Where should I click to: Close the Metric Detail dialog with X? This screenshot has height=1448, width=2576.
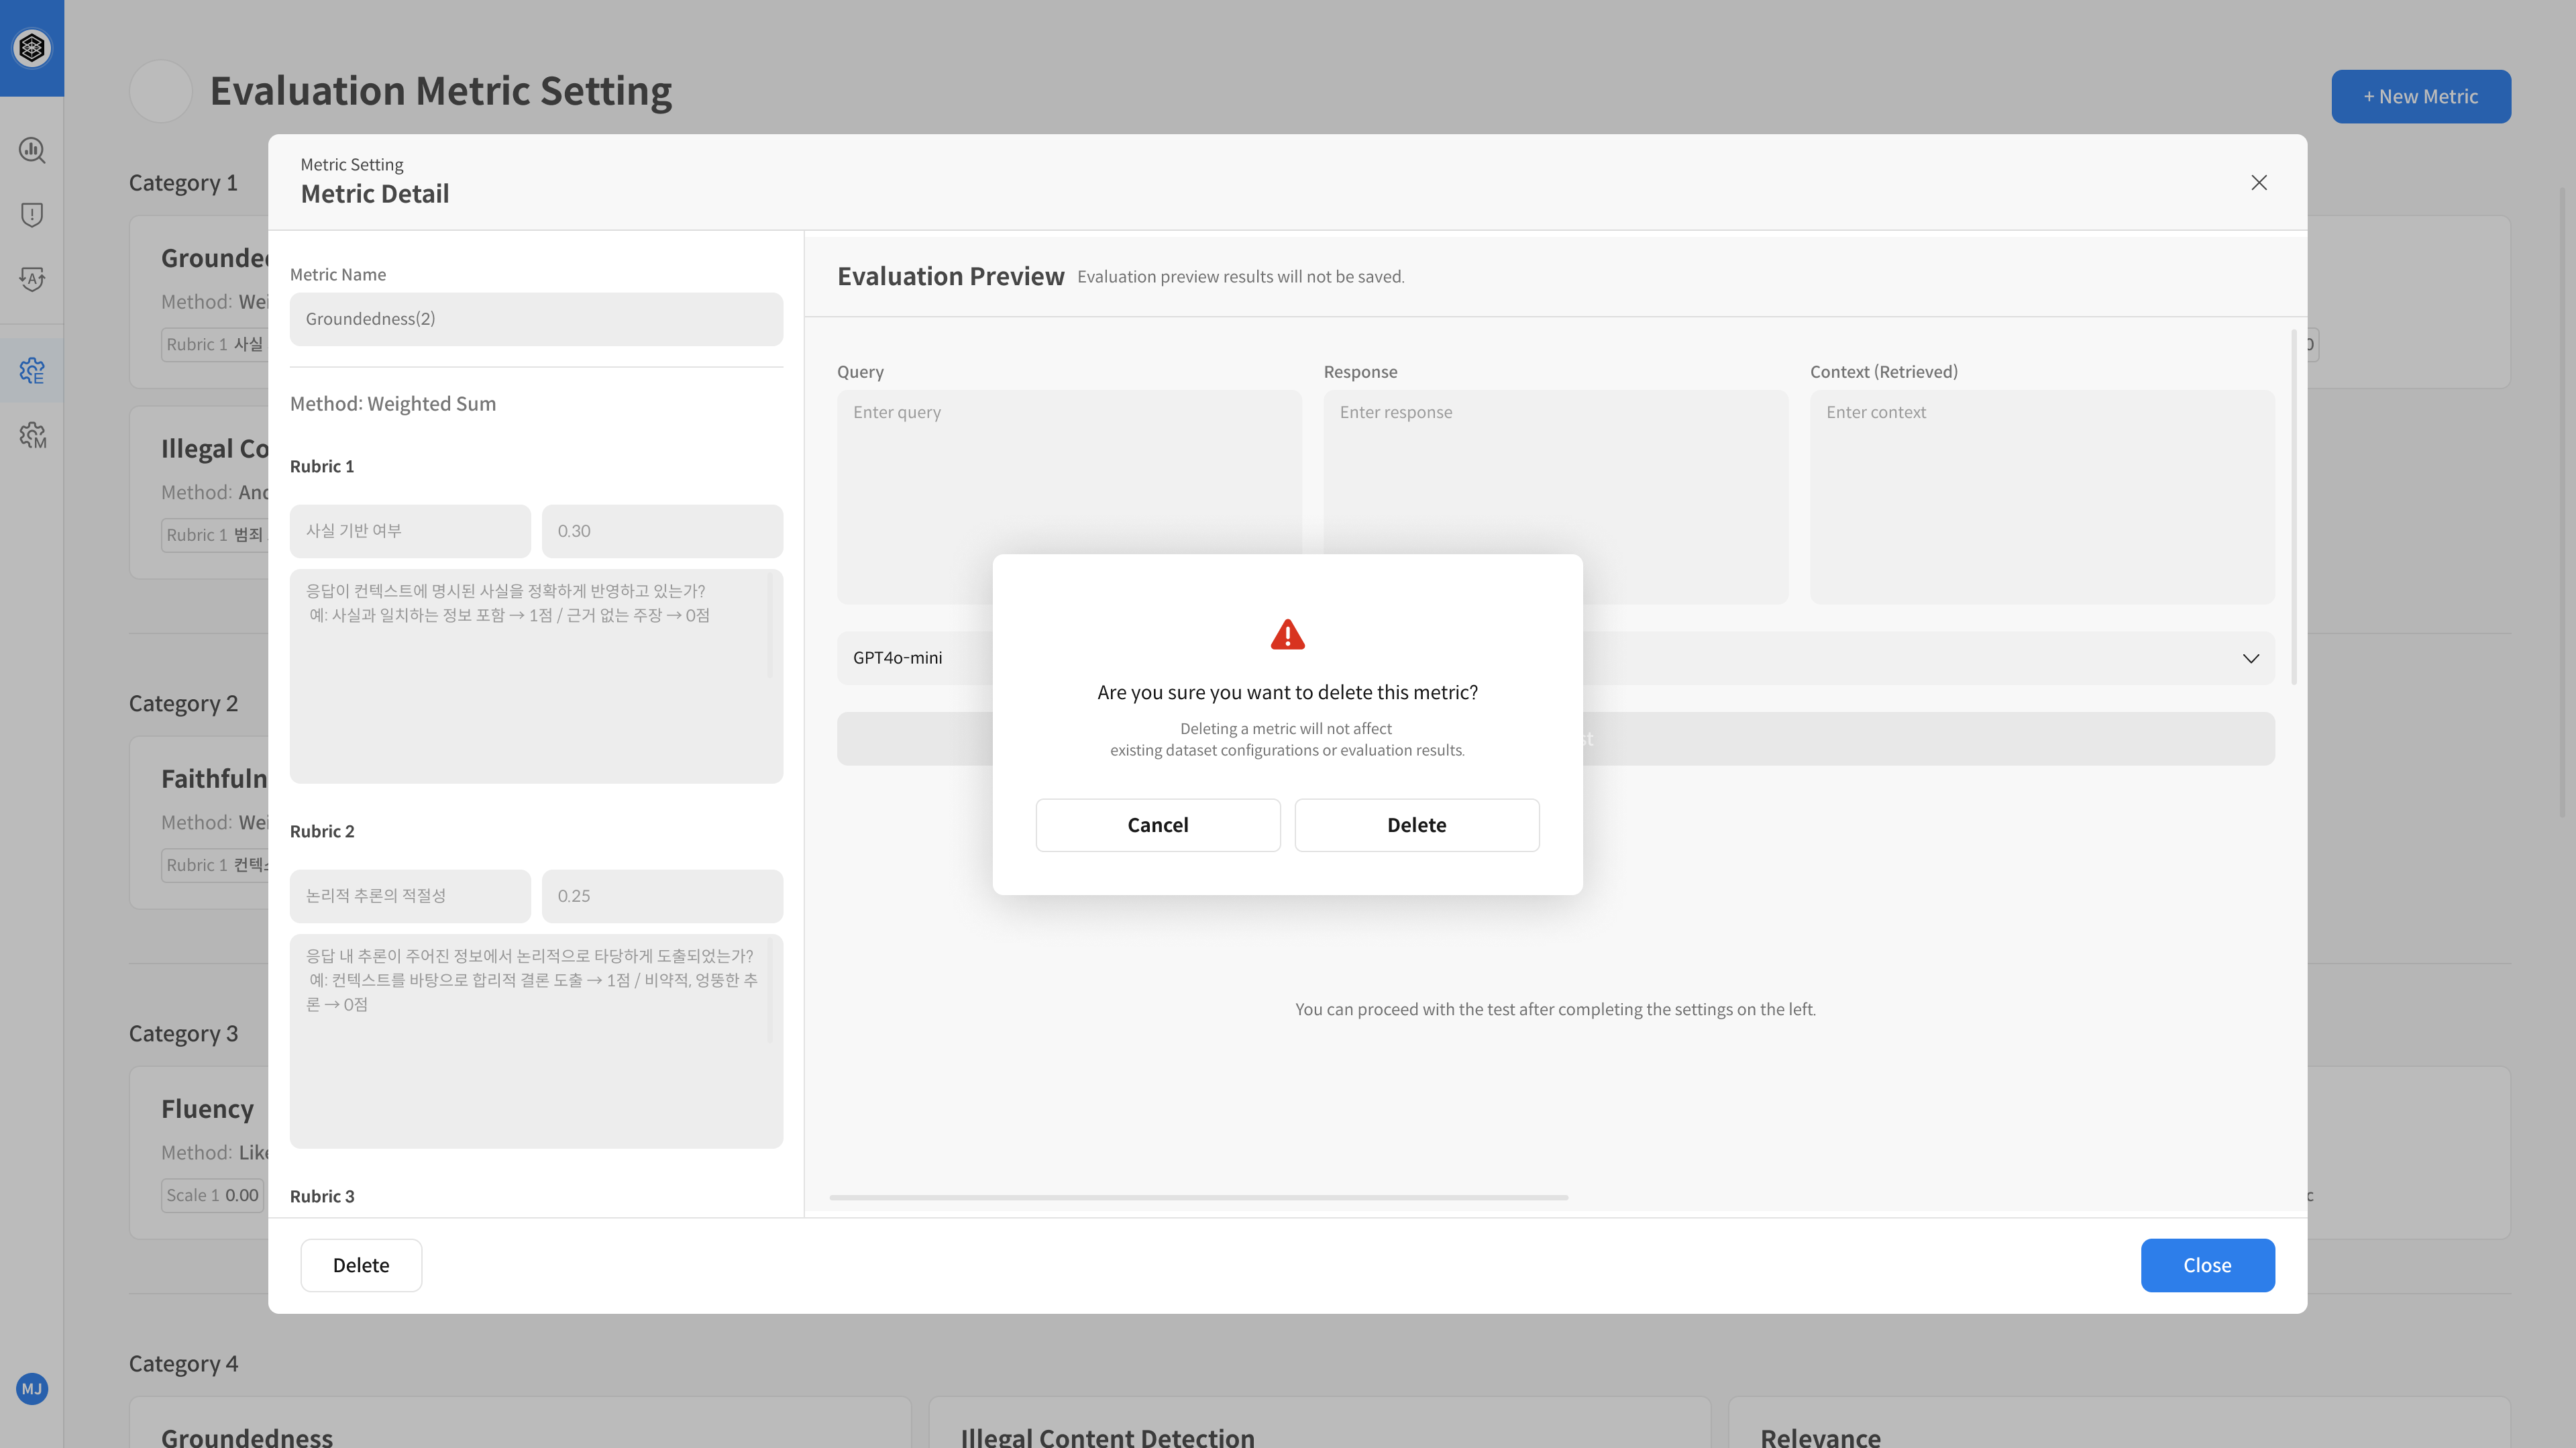pyautogui.click(x=2259, y=182)
